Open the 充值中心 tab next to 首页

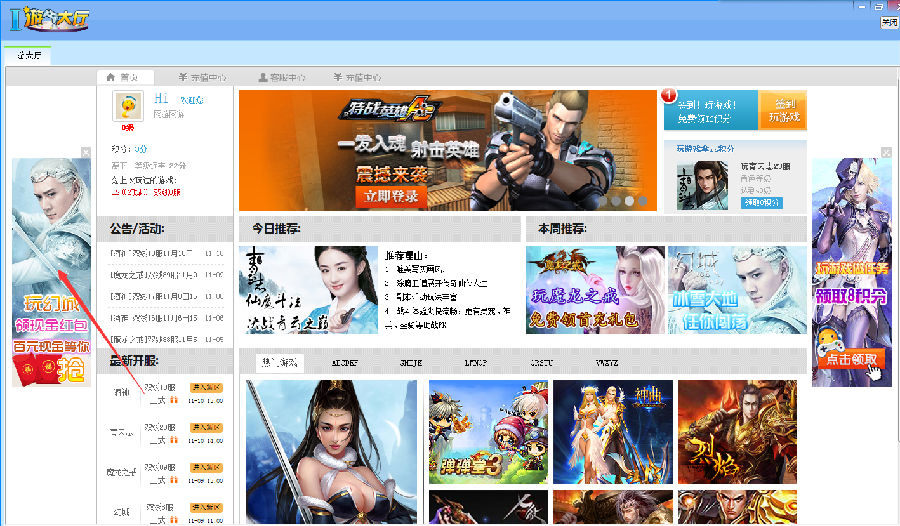[x=202, y=77]
